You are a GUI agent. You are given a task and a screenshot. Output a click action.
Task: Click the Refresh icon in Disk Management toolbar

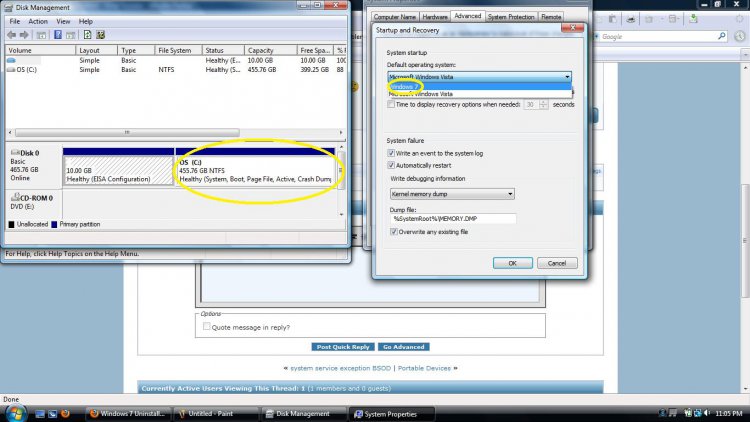[87, 35]
